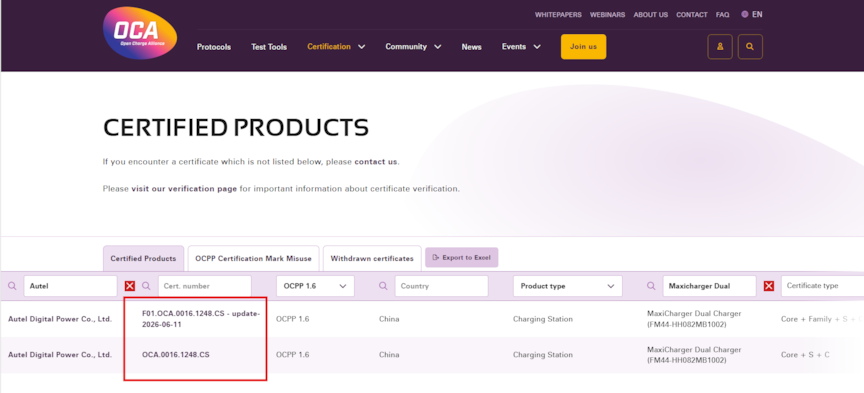Click the Export to Excel button
This screenshot has height=393, width=864.
[x=462, y=257]
